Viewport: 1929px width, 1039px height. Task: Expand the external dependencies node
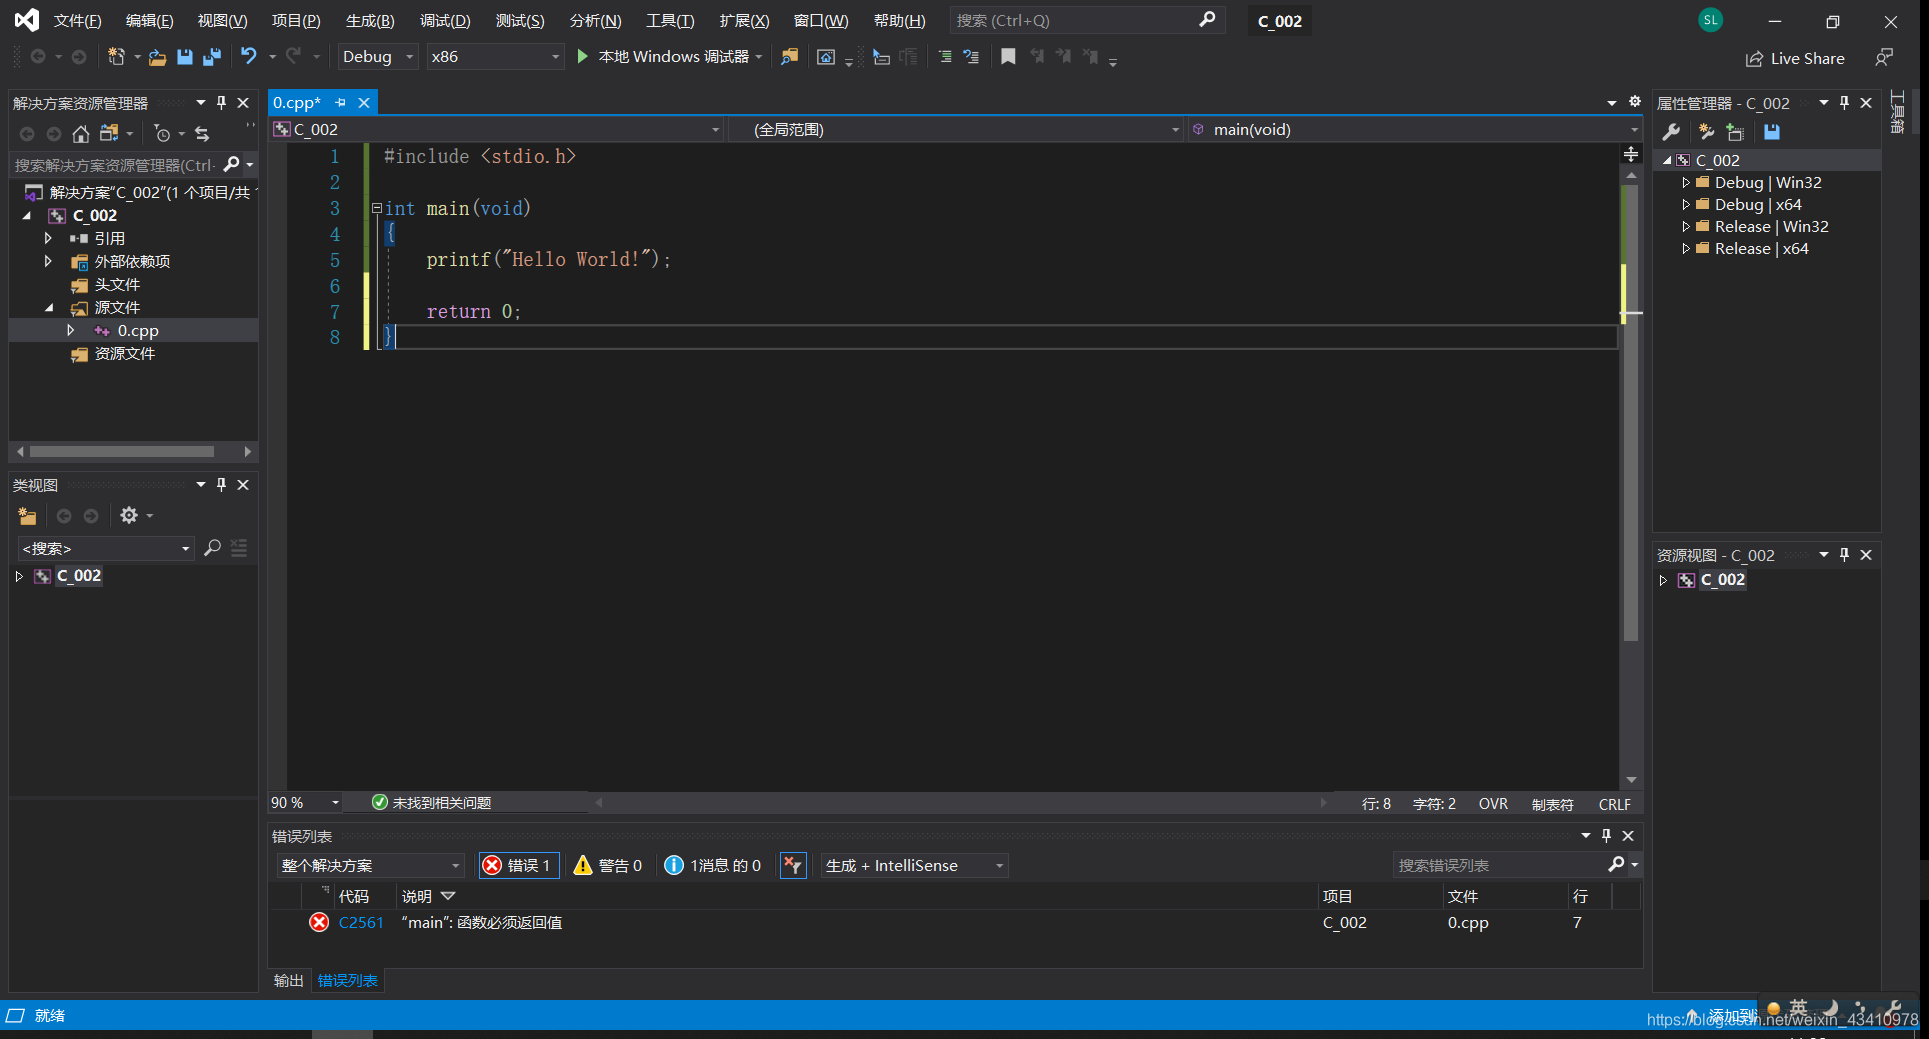point(48,262)
